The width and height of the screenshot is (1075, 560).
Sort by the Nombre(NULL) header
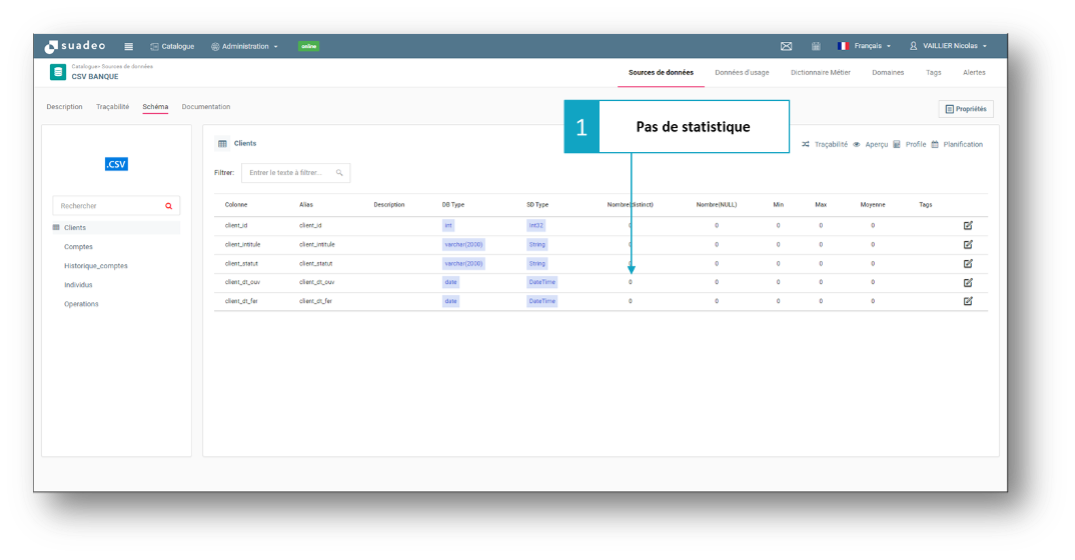[x=716, y=205]
